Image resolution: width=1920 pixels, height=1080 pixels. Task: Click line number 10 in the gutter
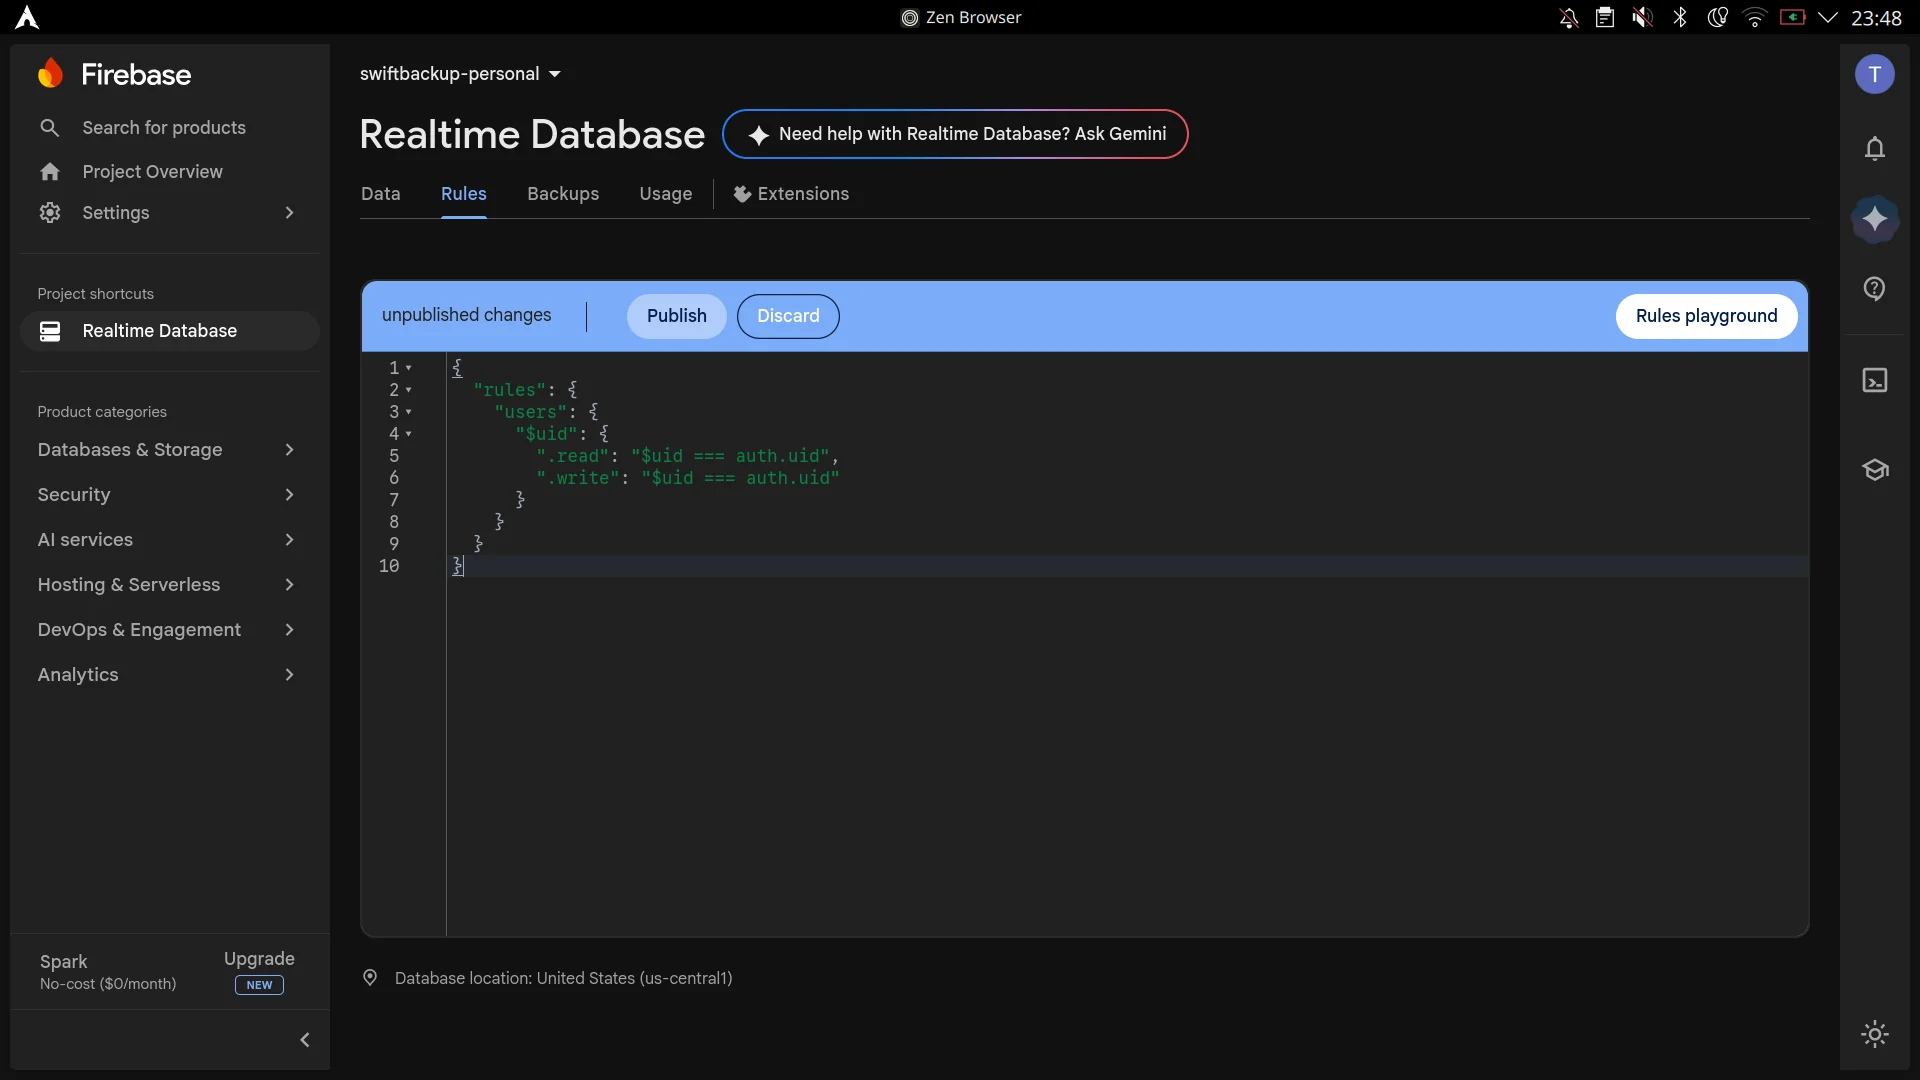(x=389, y=566)
